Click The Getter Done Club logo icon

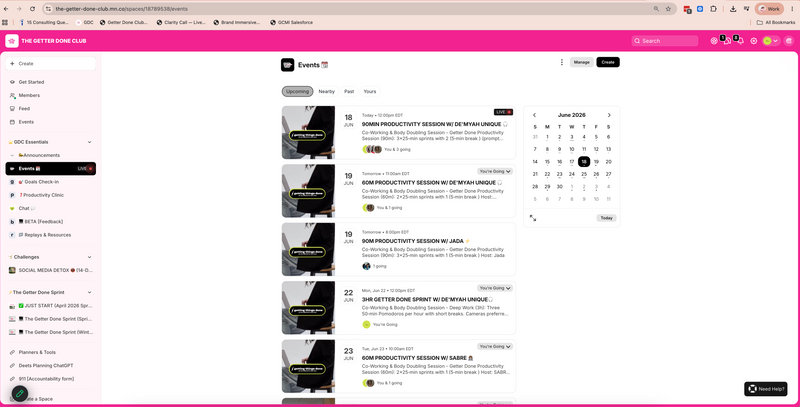pyautogui.click(x=12, y=41)
